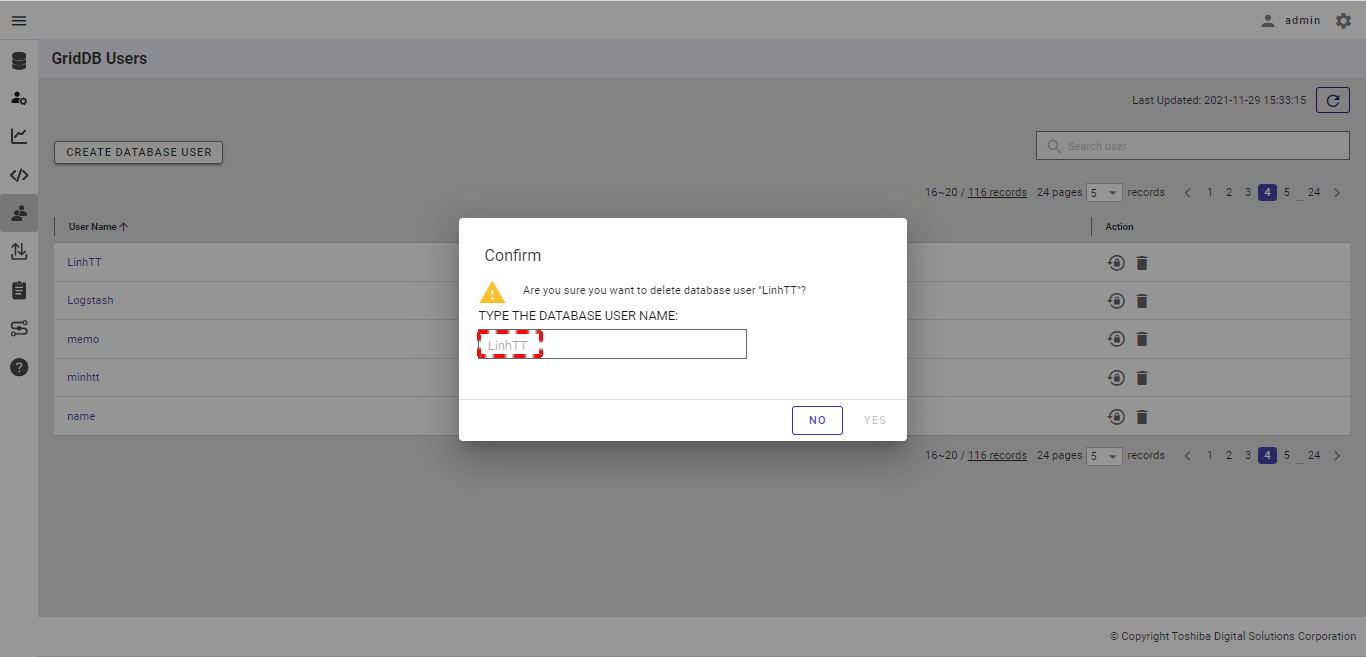Image resolution: width=1366 pixels, height=657 pixels.
Task: Select page 1 below the table
Action: pos(1210,456)
